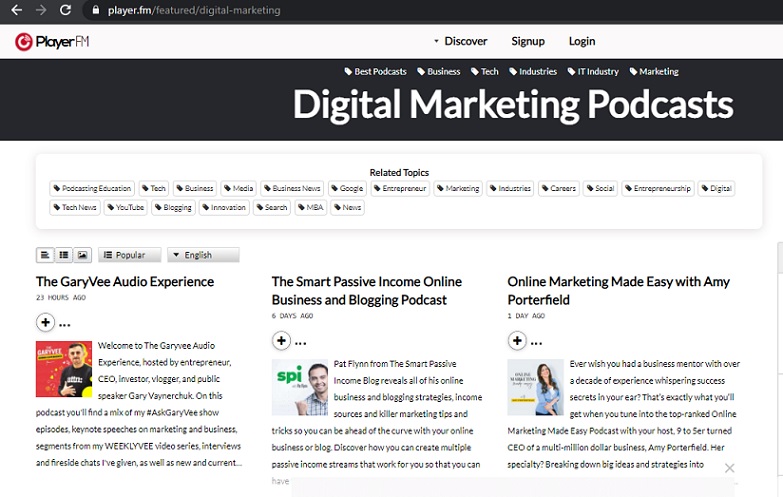Viewport: 783px width, 497px height.
Task: Switch to the image grid view layout
Action: [82, 255]
